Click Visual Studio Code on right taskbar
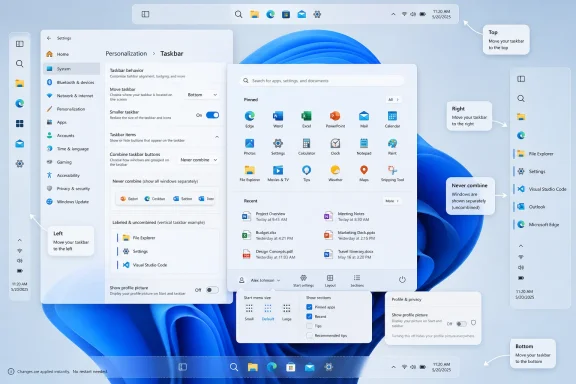This screenshot has height=384, width=576. tap(541, 189)
